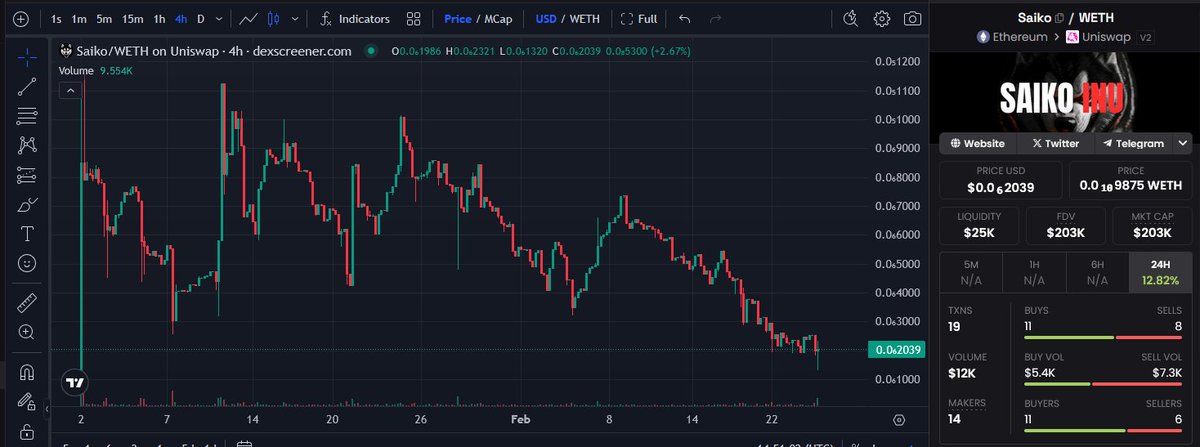The height and width of the screenshot is (447, 1200).
Task: Click the buys versus sells ratio bar
Action: click(1103, 338)
